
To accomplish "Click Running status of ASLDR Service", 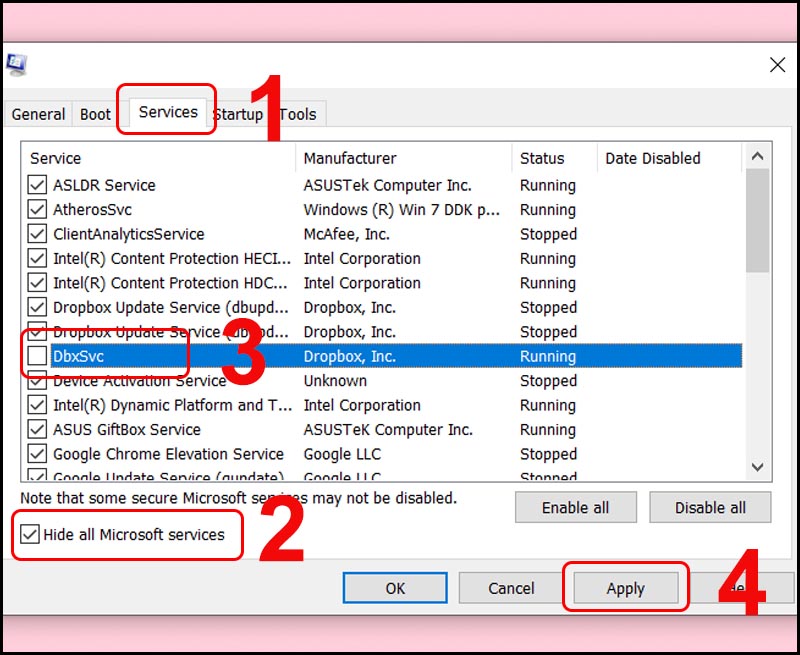I will click(x=547, y=185).
